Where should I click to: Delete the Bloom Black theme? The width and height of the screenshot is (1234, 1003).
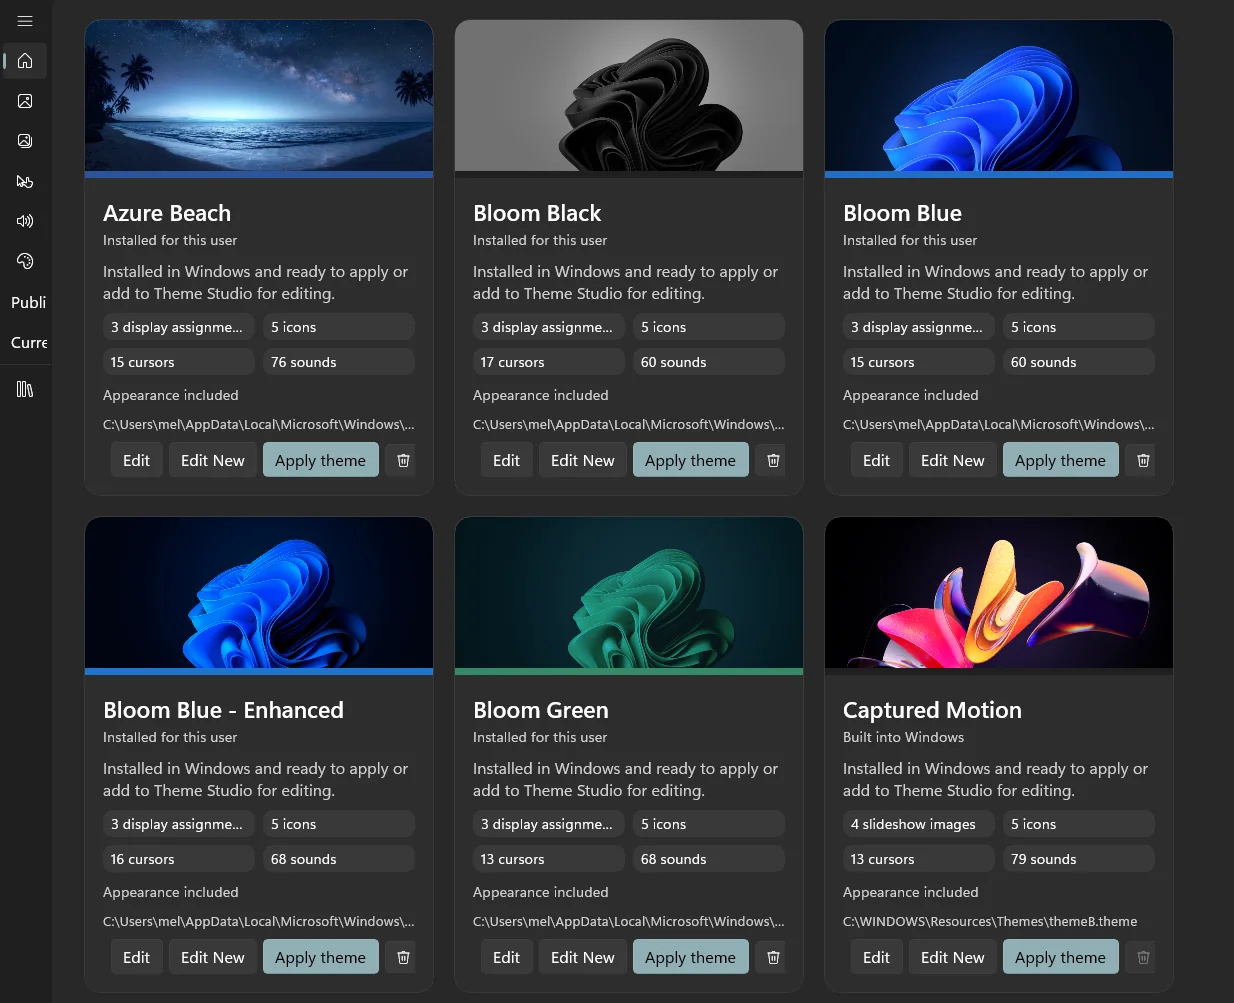(773, 460)
